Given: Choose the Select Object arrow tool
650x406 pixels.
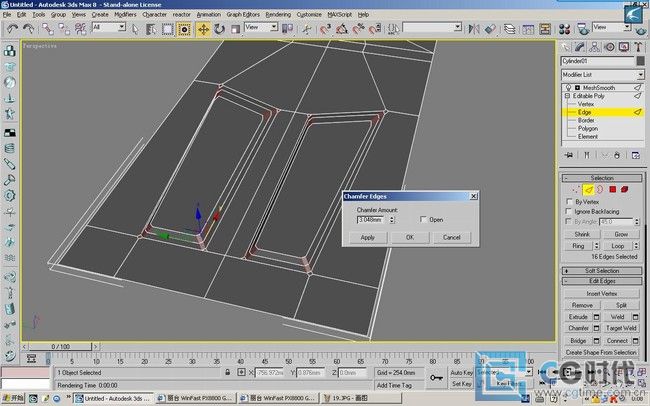Looking at the screenshot, I should [x=135, y=29].
